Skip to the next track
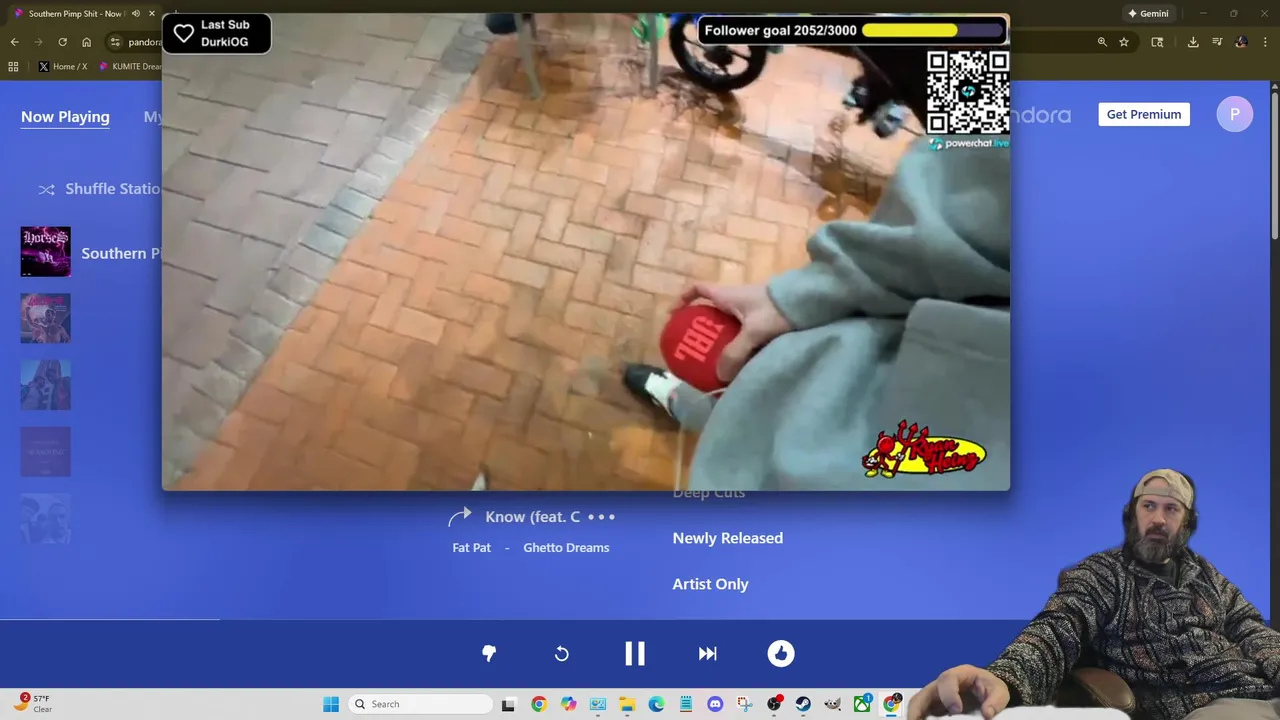This screenshot has width=1280, height=720. click(708, 653)
